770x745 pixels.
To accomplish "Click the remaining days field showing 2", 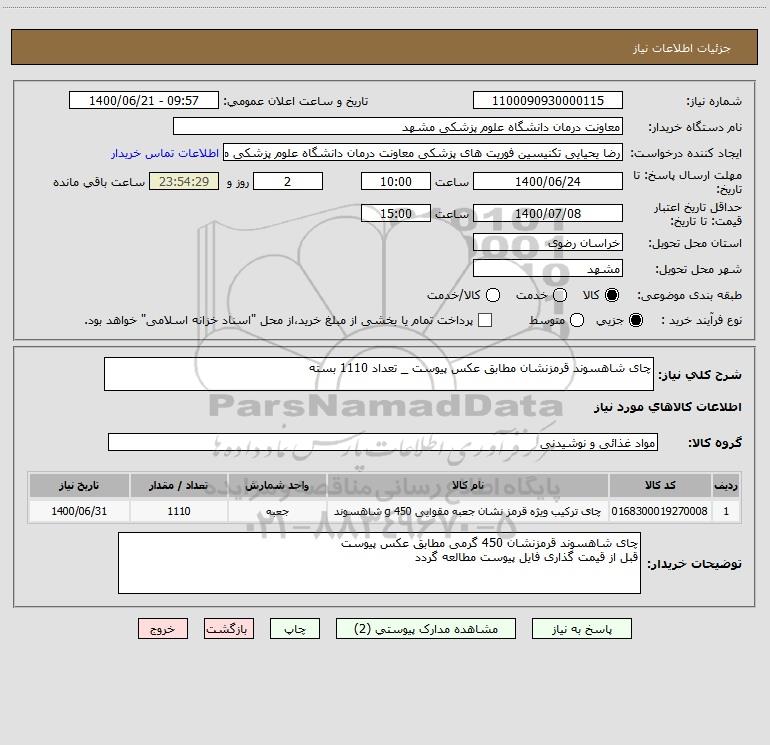I will coord(288,181).
